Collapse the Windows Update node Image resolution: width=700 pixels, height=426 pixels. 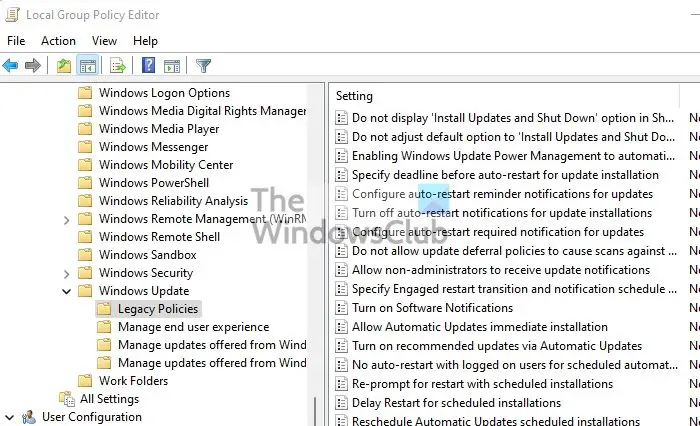[67, 292]
